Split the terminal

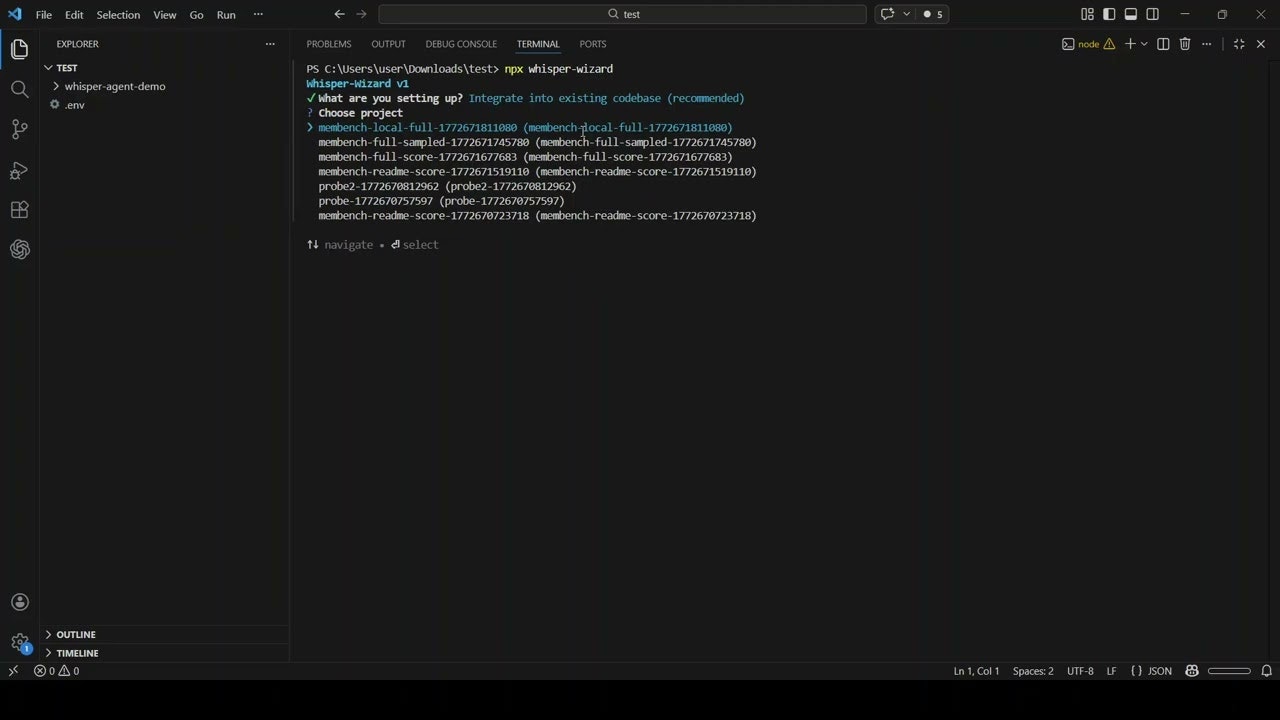click(x=1163, y=44)
